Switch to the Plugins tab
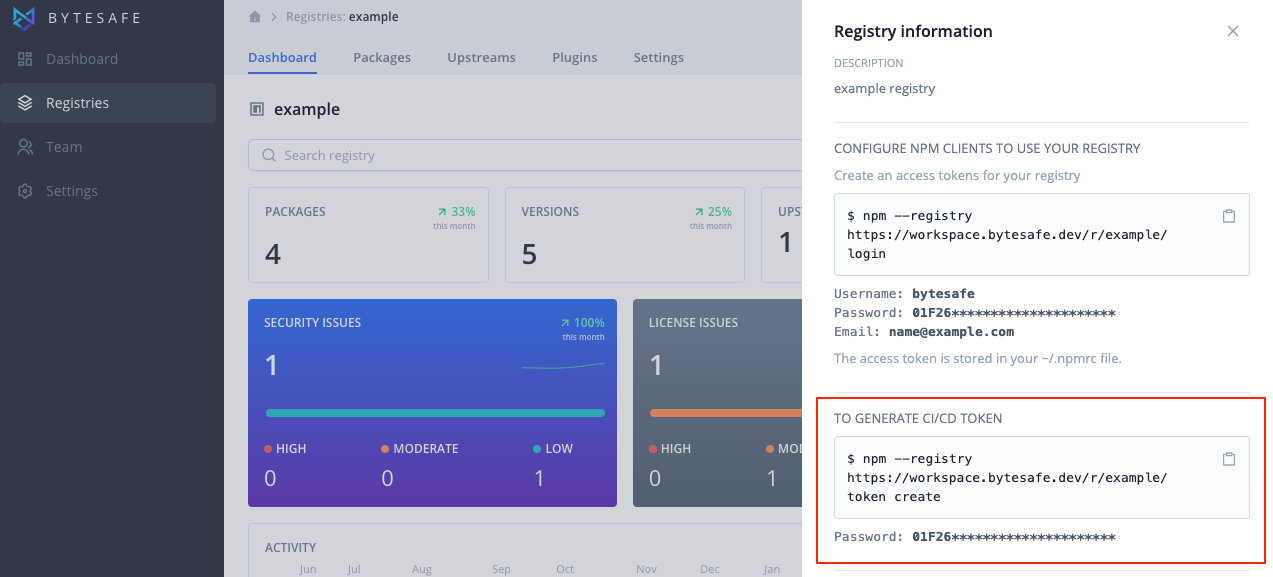Screen dimensions: 1273x577 (x=575, y=57)
